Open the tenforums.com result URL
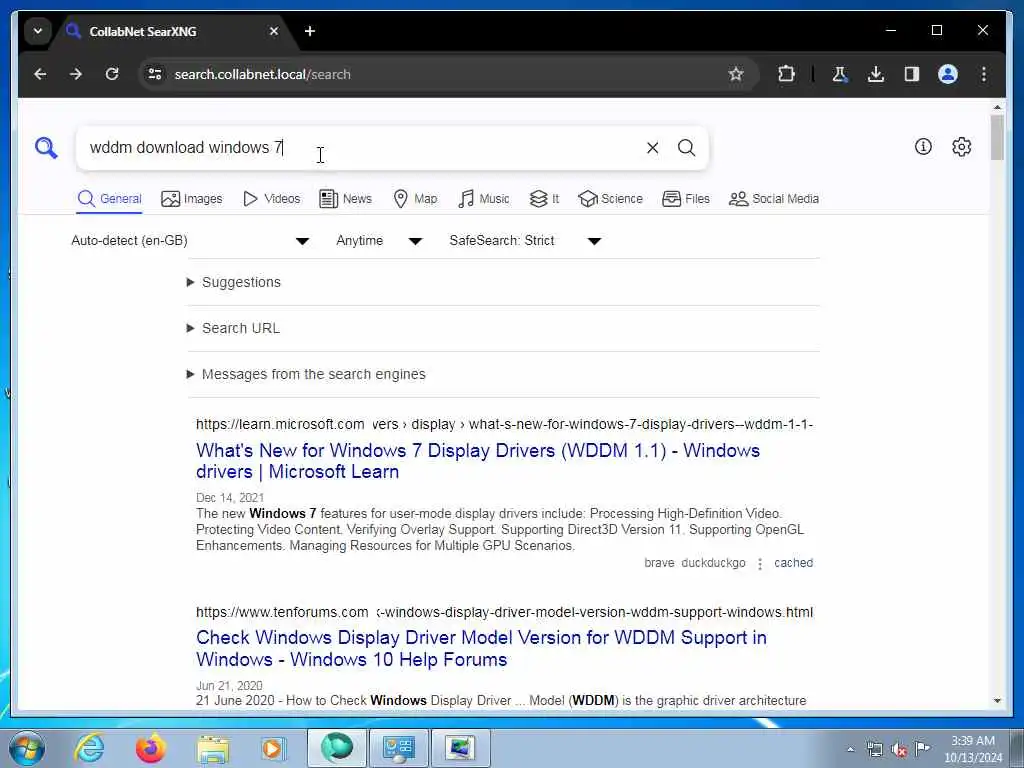This screenshot has height=768, width=1024. (504, 613)
